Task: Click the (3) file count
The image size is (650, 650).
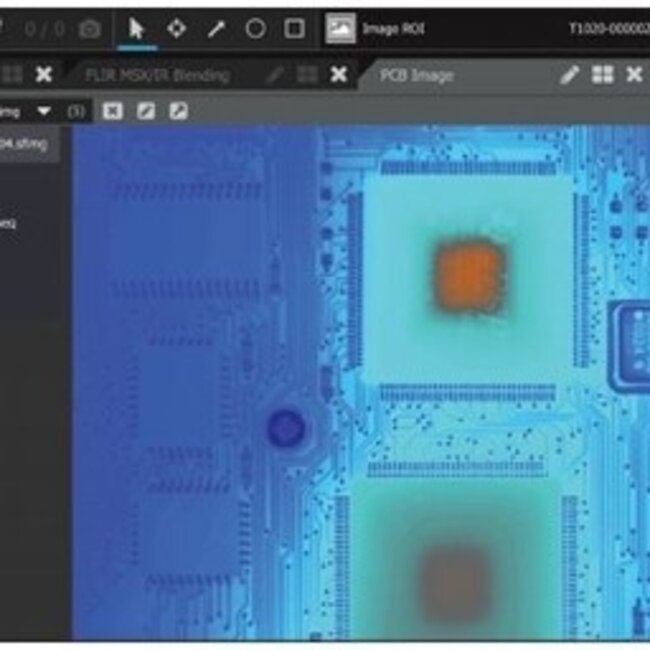Action: [76, 111]
